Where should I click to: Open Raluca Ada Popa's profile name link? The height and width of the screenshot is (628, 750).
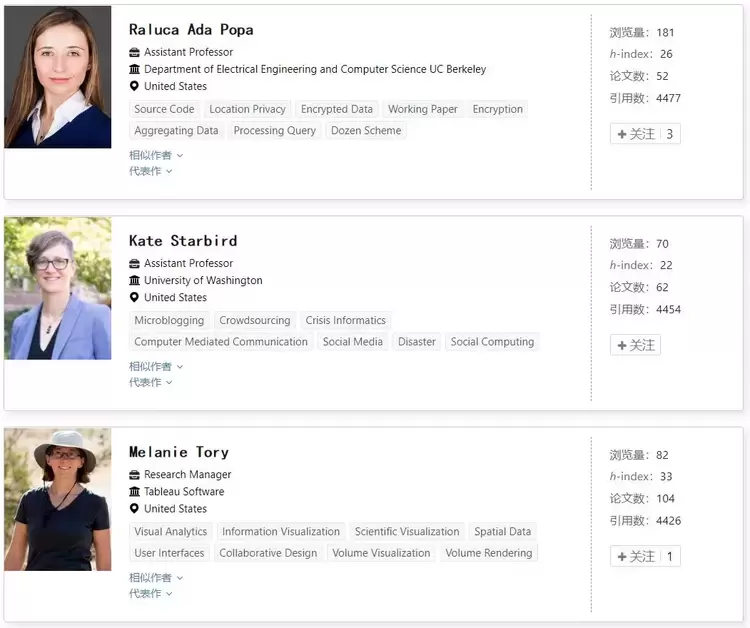191,30
